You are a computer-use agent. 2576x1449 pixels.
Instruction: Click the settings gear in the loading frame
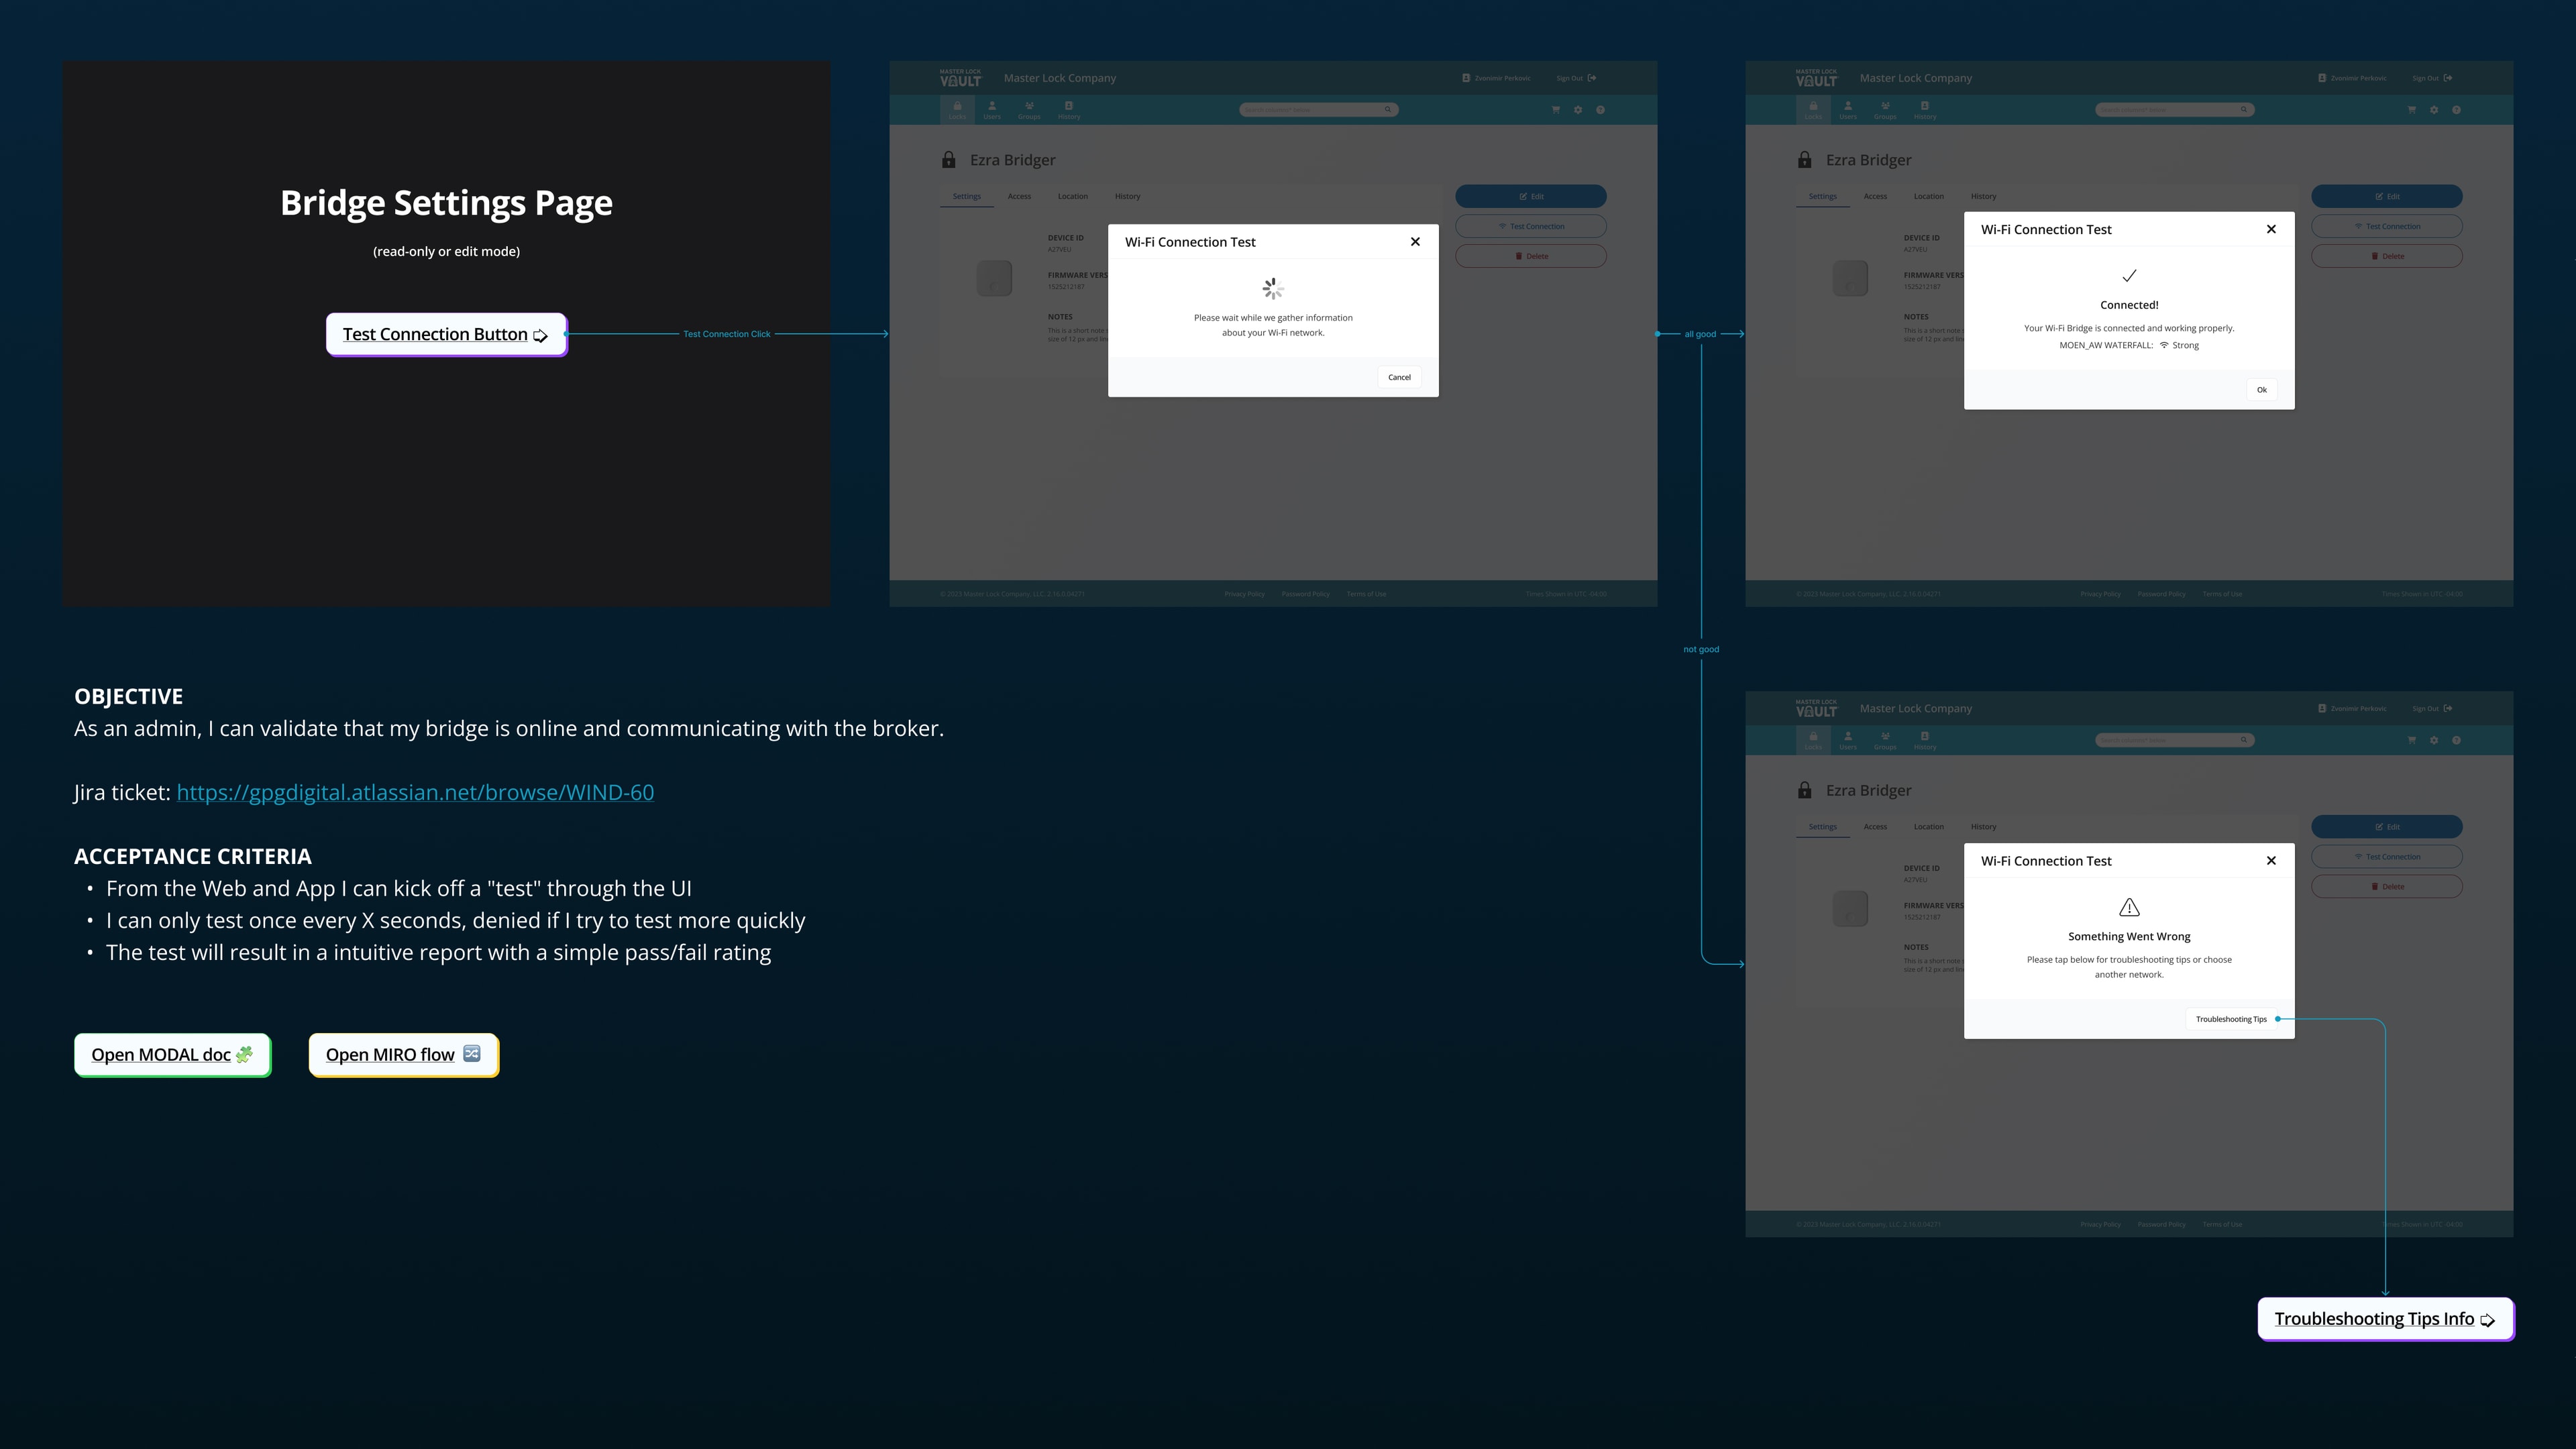pyautogui.click(x=1578, y=110)
